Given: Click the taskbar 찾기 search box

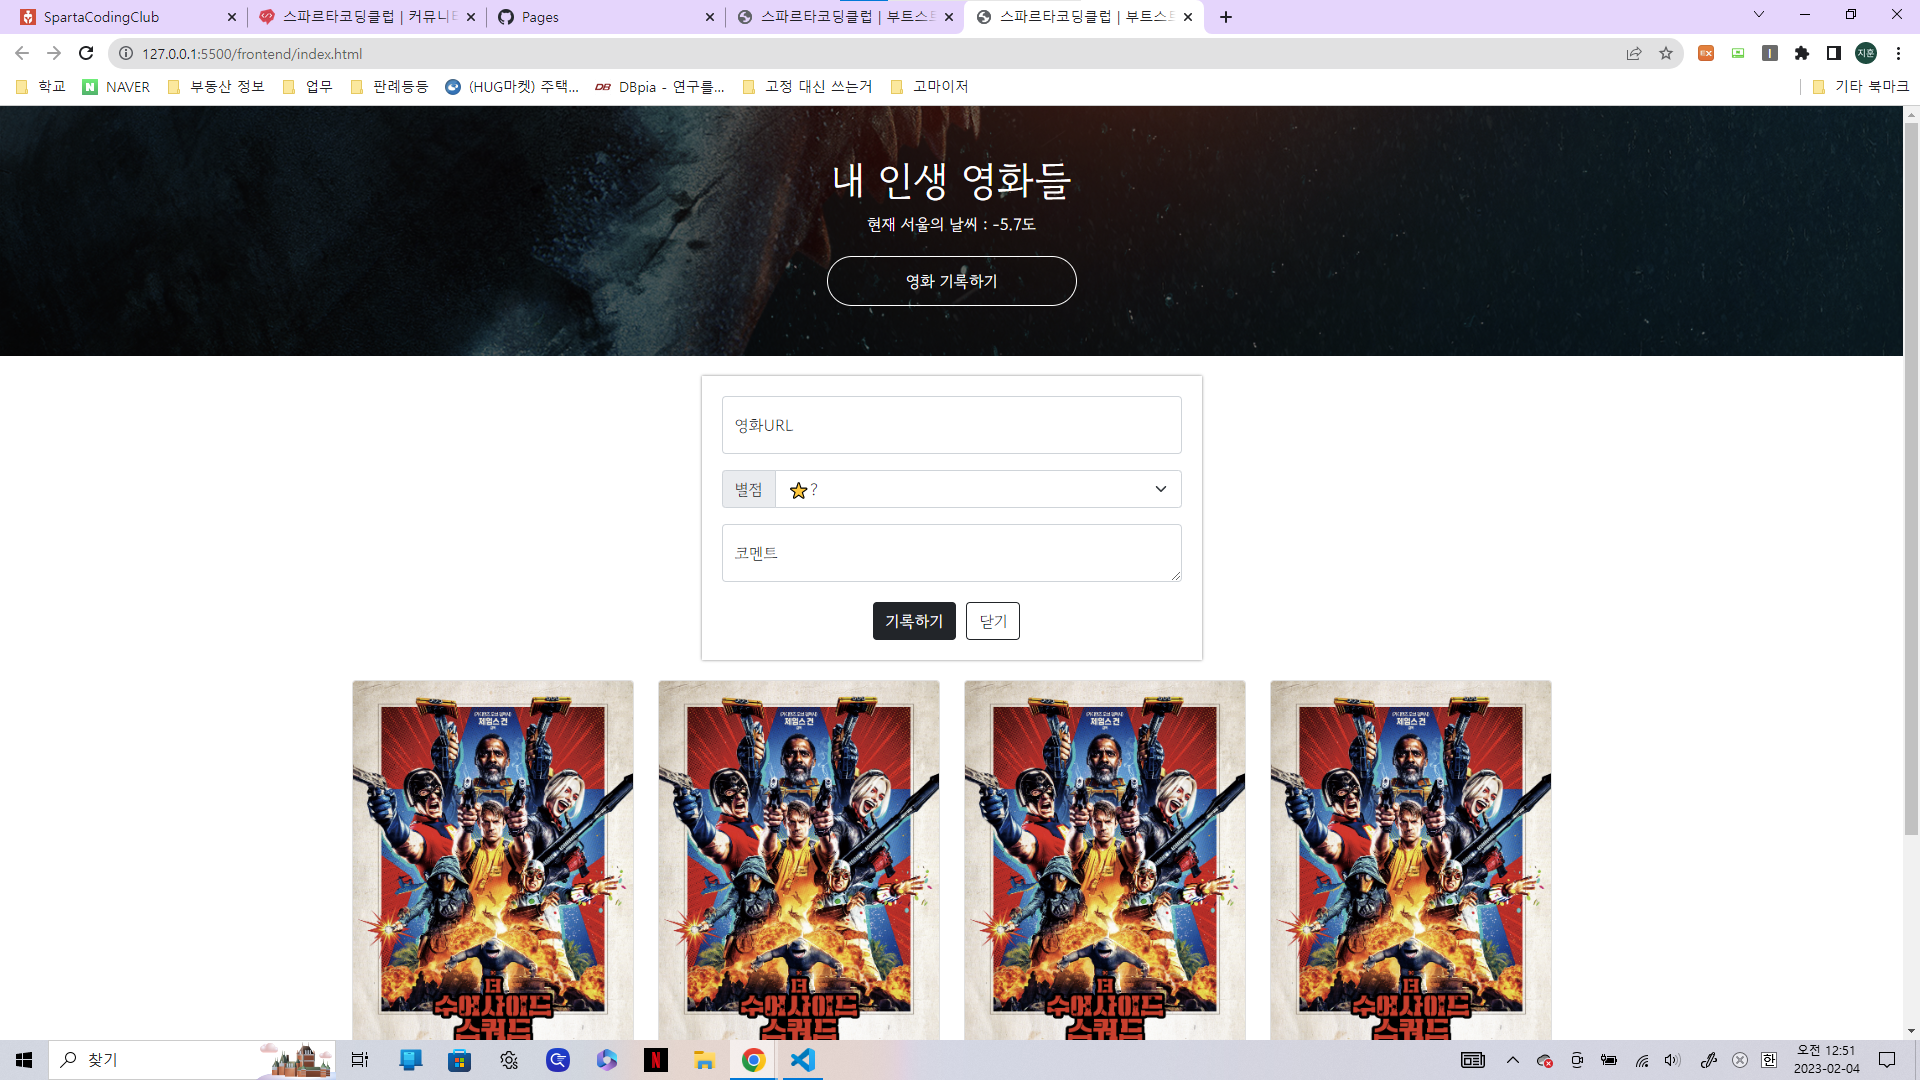Looking at the screenshot, I should [192, 1060].
